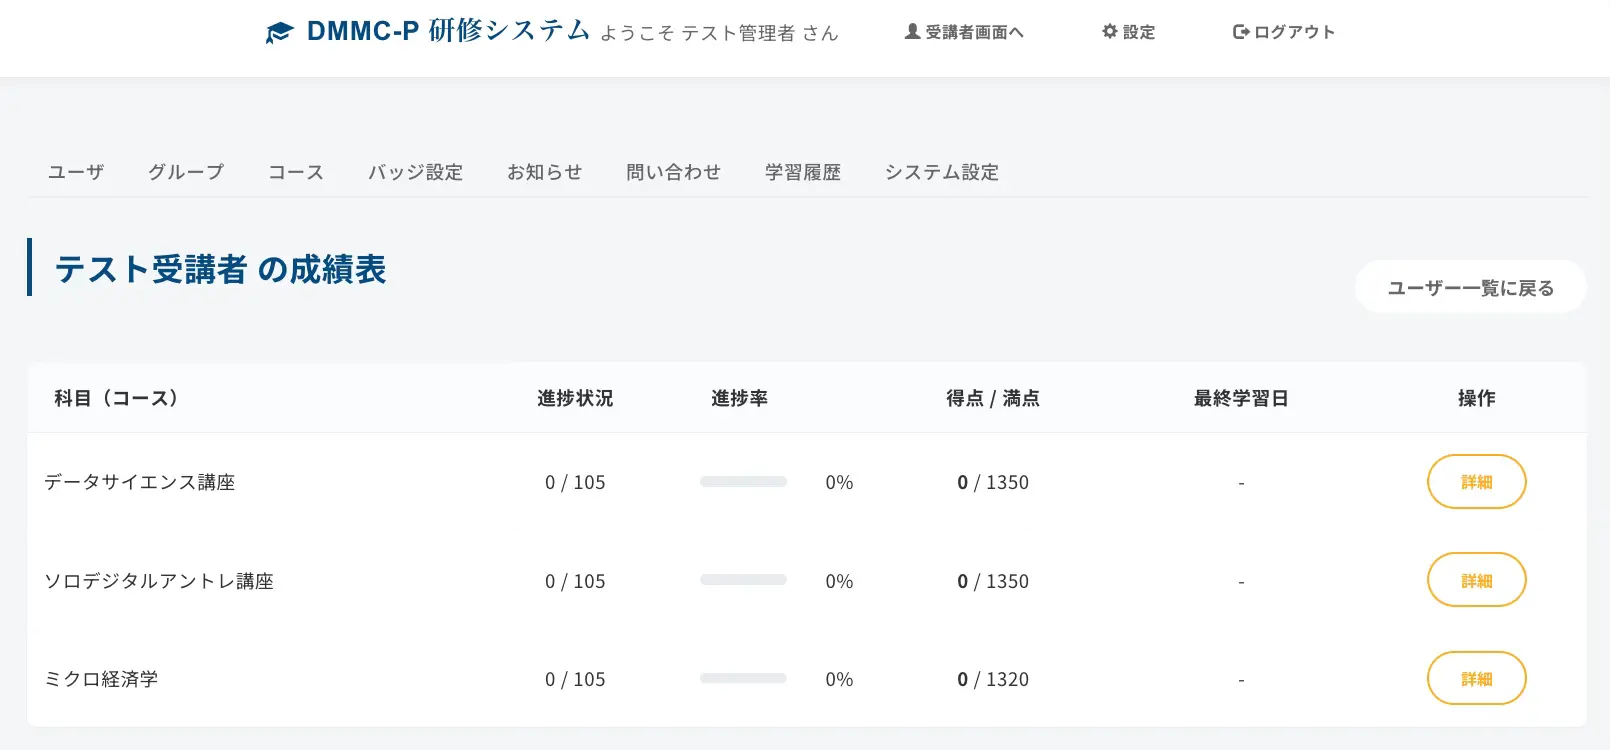
Task: Click the ユーザー一覧に戻る button
Action: 1470,288
